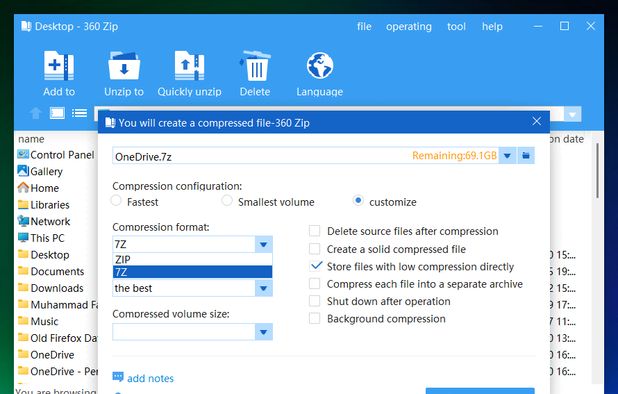Open the help menu
Image resolution: width=618 pixels, height=394 pixels.
[x=492, y=26]
